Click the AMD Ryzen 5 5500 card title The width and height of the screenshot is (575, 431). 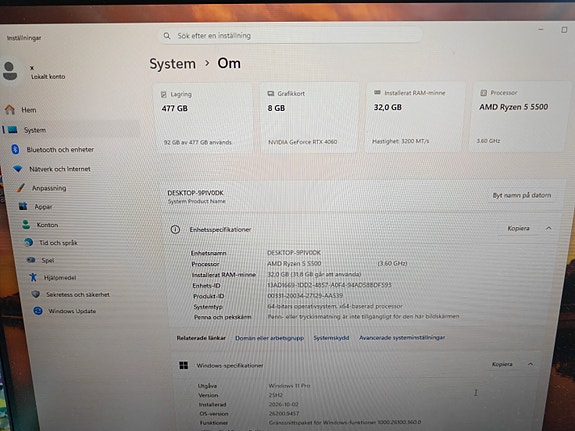[x=513, y=107]
